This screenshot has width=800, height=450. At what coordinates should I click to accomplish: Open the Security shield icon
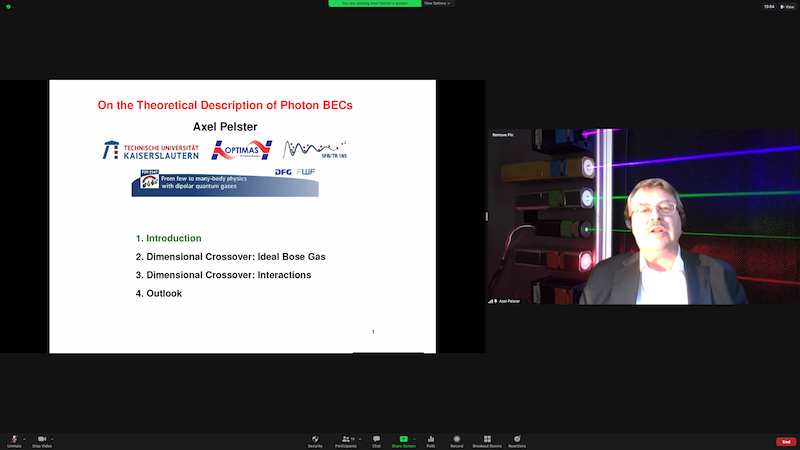315,440
